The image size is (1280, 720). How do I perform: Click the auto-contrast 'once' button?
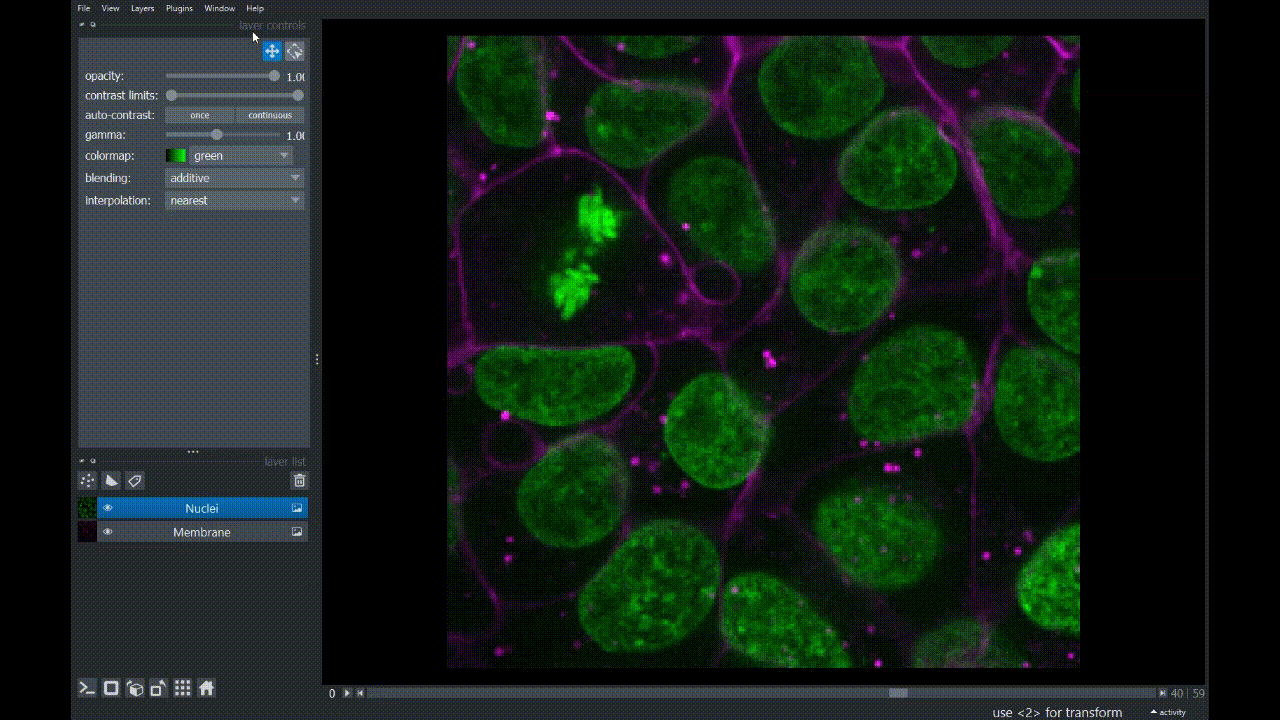click(200, 115)
